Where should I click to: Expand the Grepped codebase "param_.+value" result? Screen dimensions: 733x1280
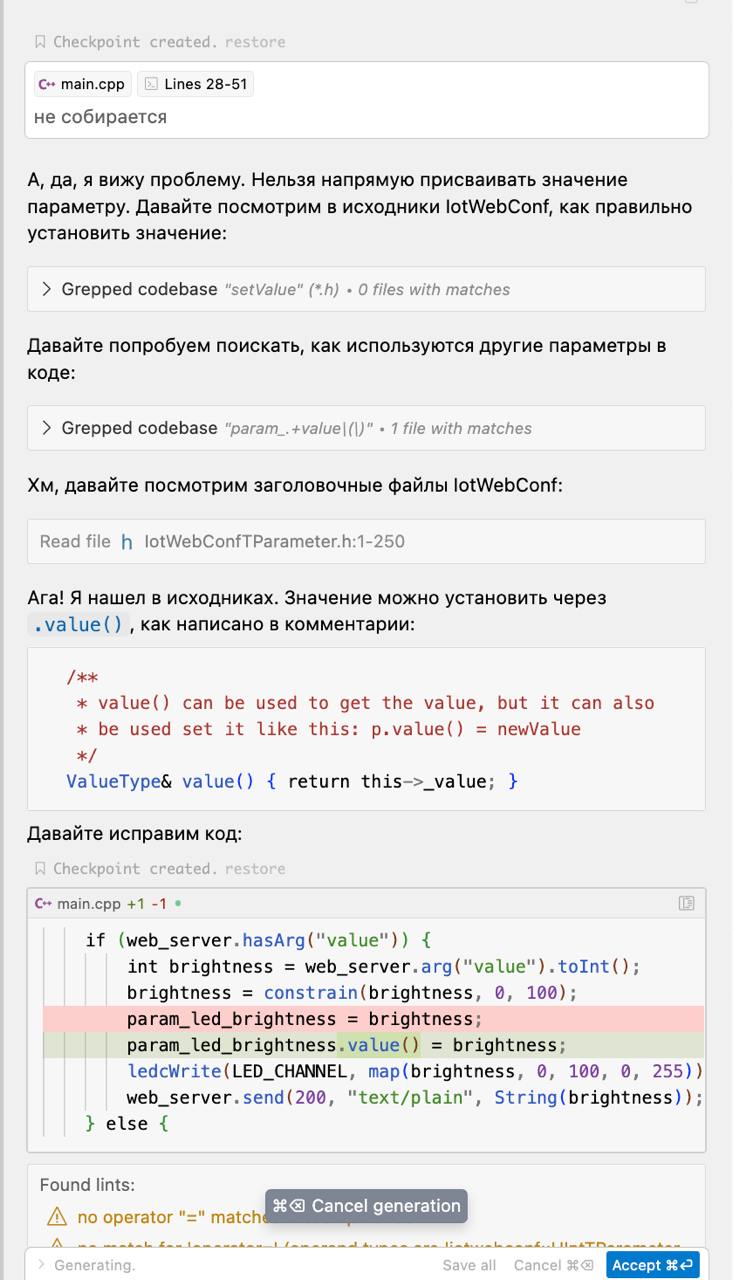[47, 428]
